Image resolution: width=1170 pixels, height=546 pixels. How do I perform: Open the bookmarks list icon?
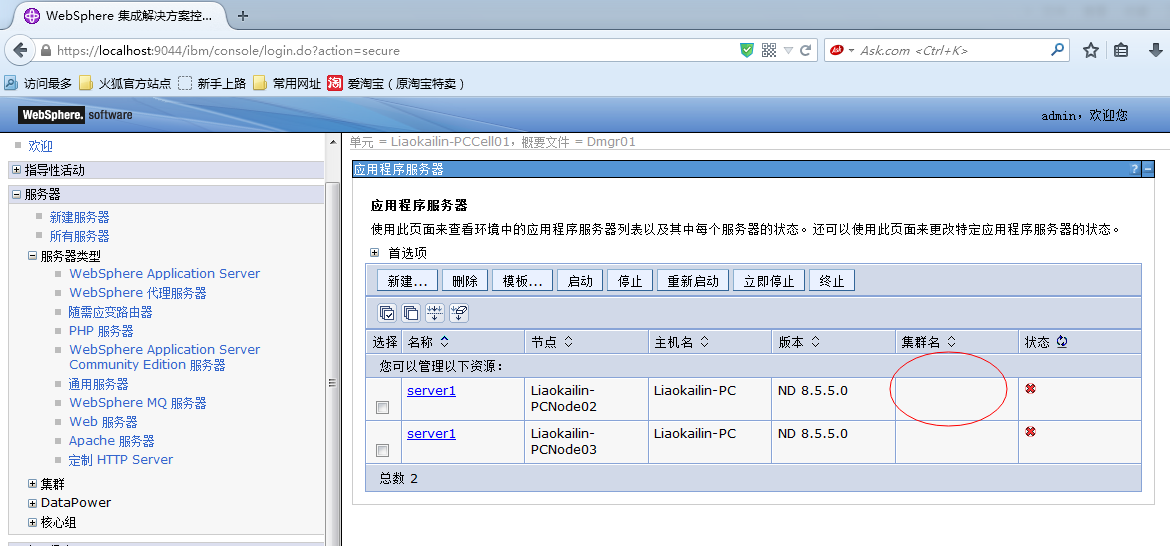click(x=1121, y=51)
